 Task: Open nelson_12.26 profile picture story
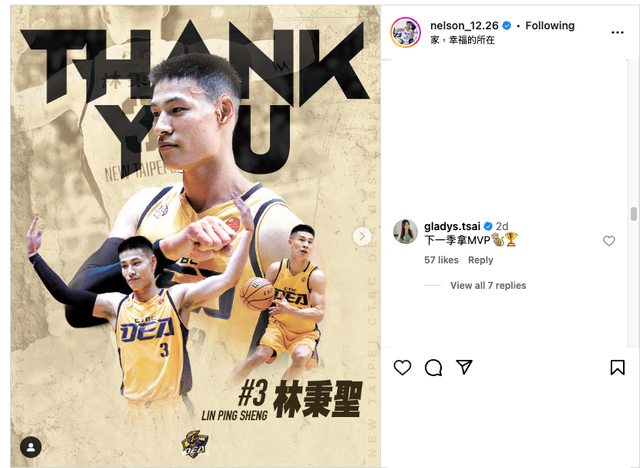405,32
